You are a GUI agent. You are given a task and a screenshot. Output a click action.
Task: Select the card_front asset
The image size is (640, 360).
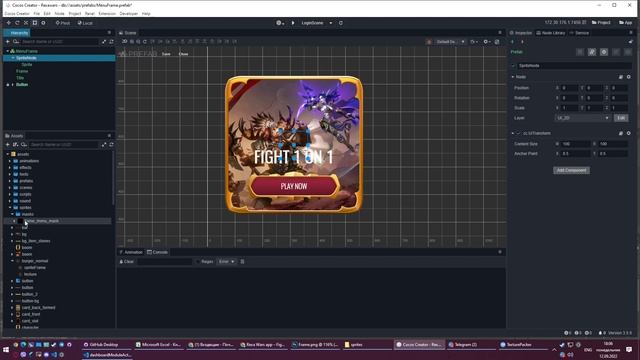[31, 314]
